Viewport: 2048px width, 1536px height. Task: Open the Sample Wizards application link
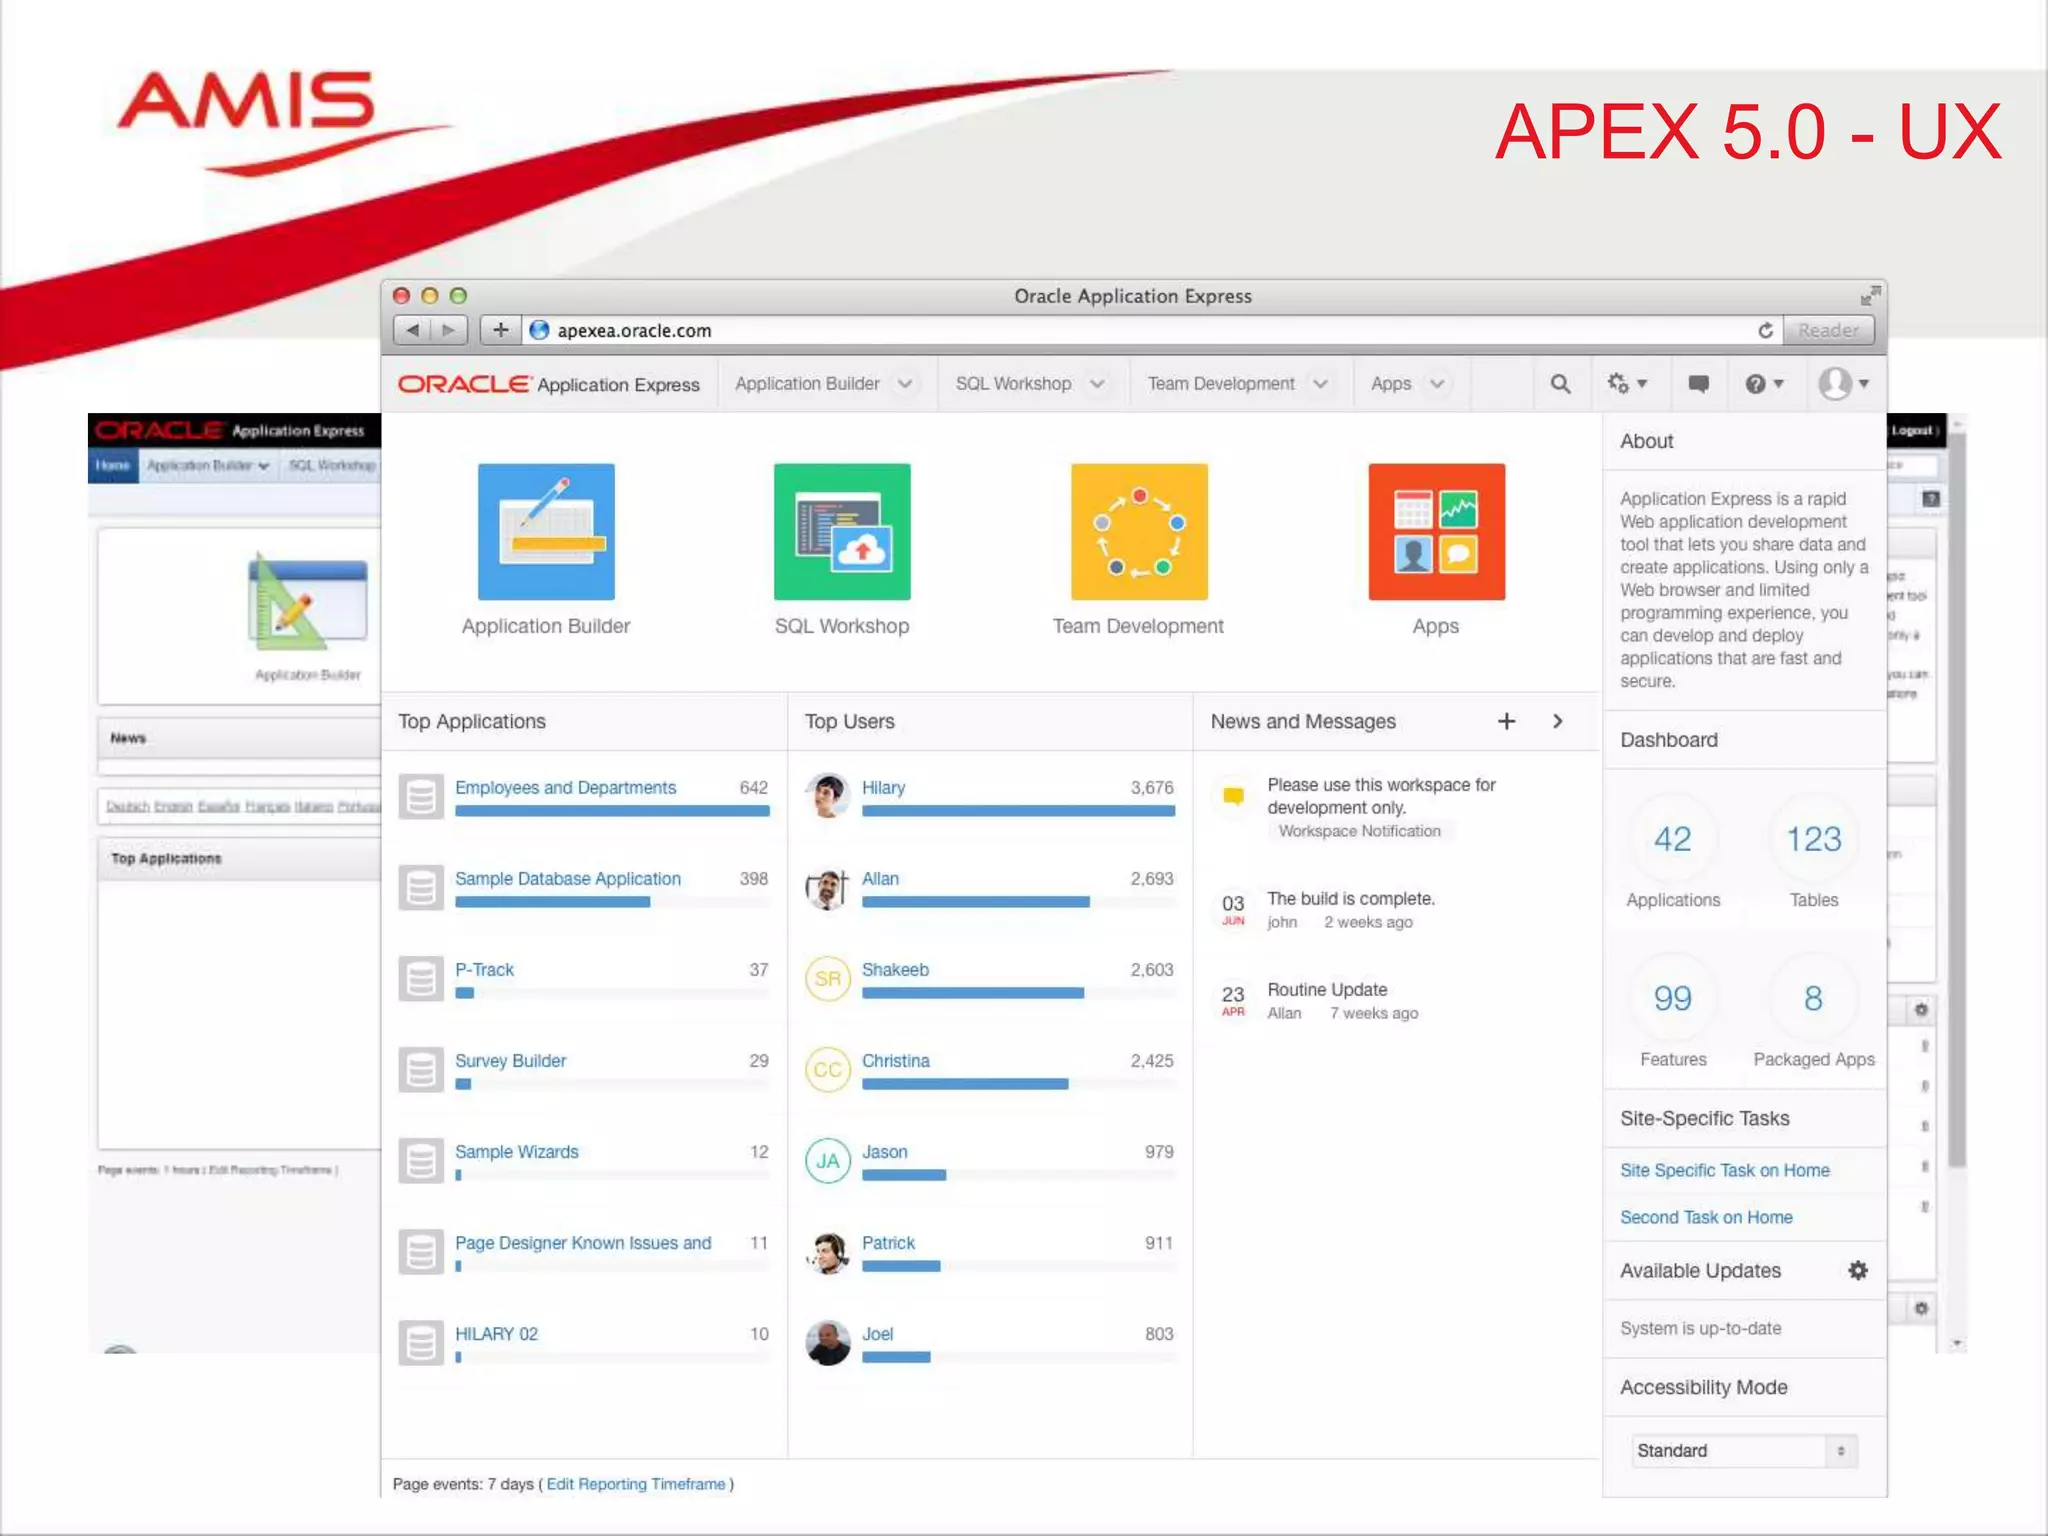pyautogui.click(x=516, y=1151)
